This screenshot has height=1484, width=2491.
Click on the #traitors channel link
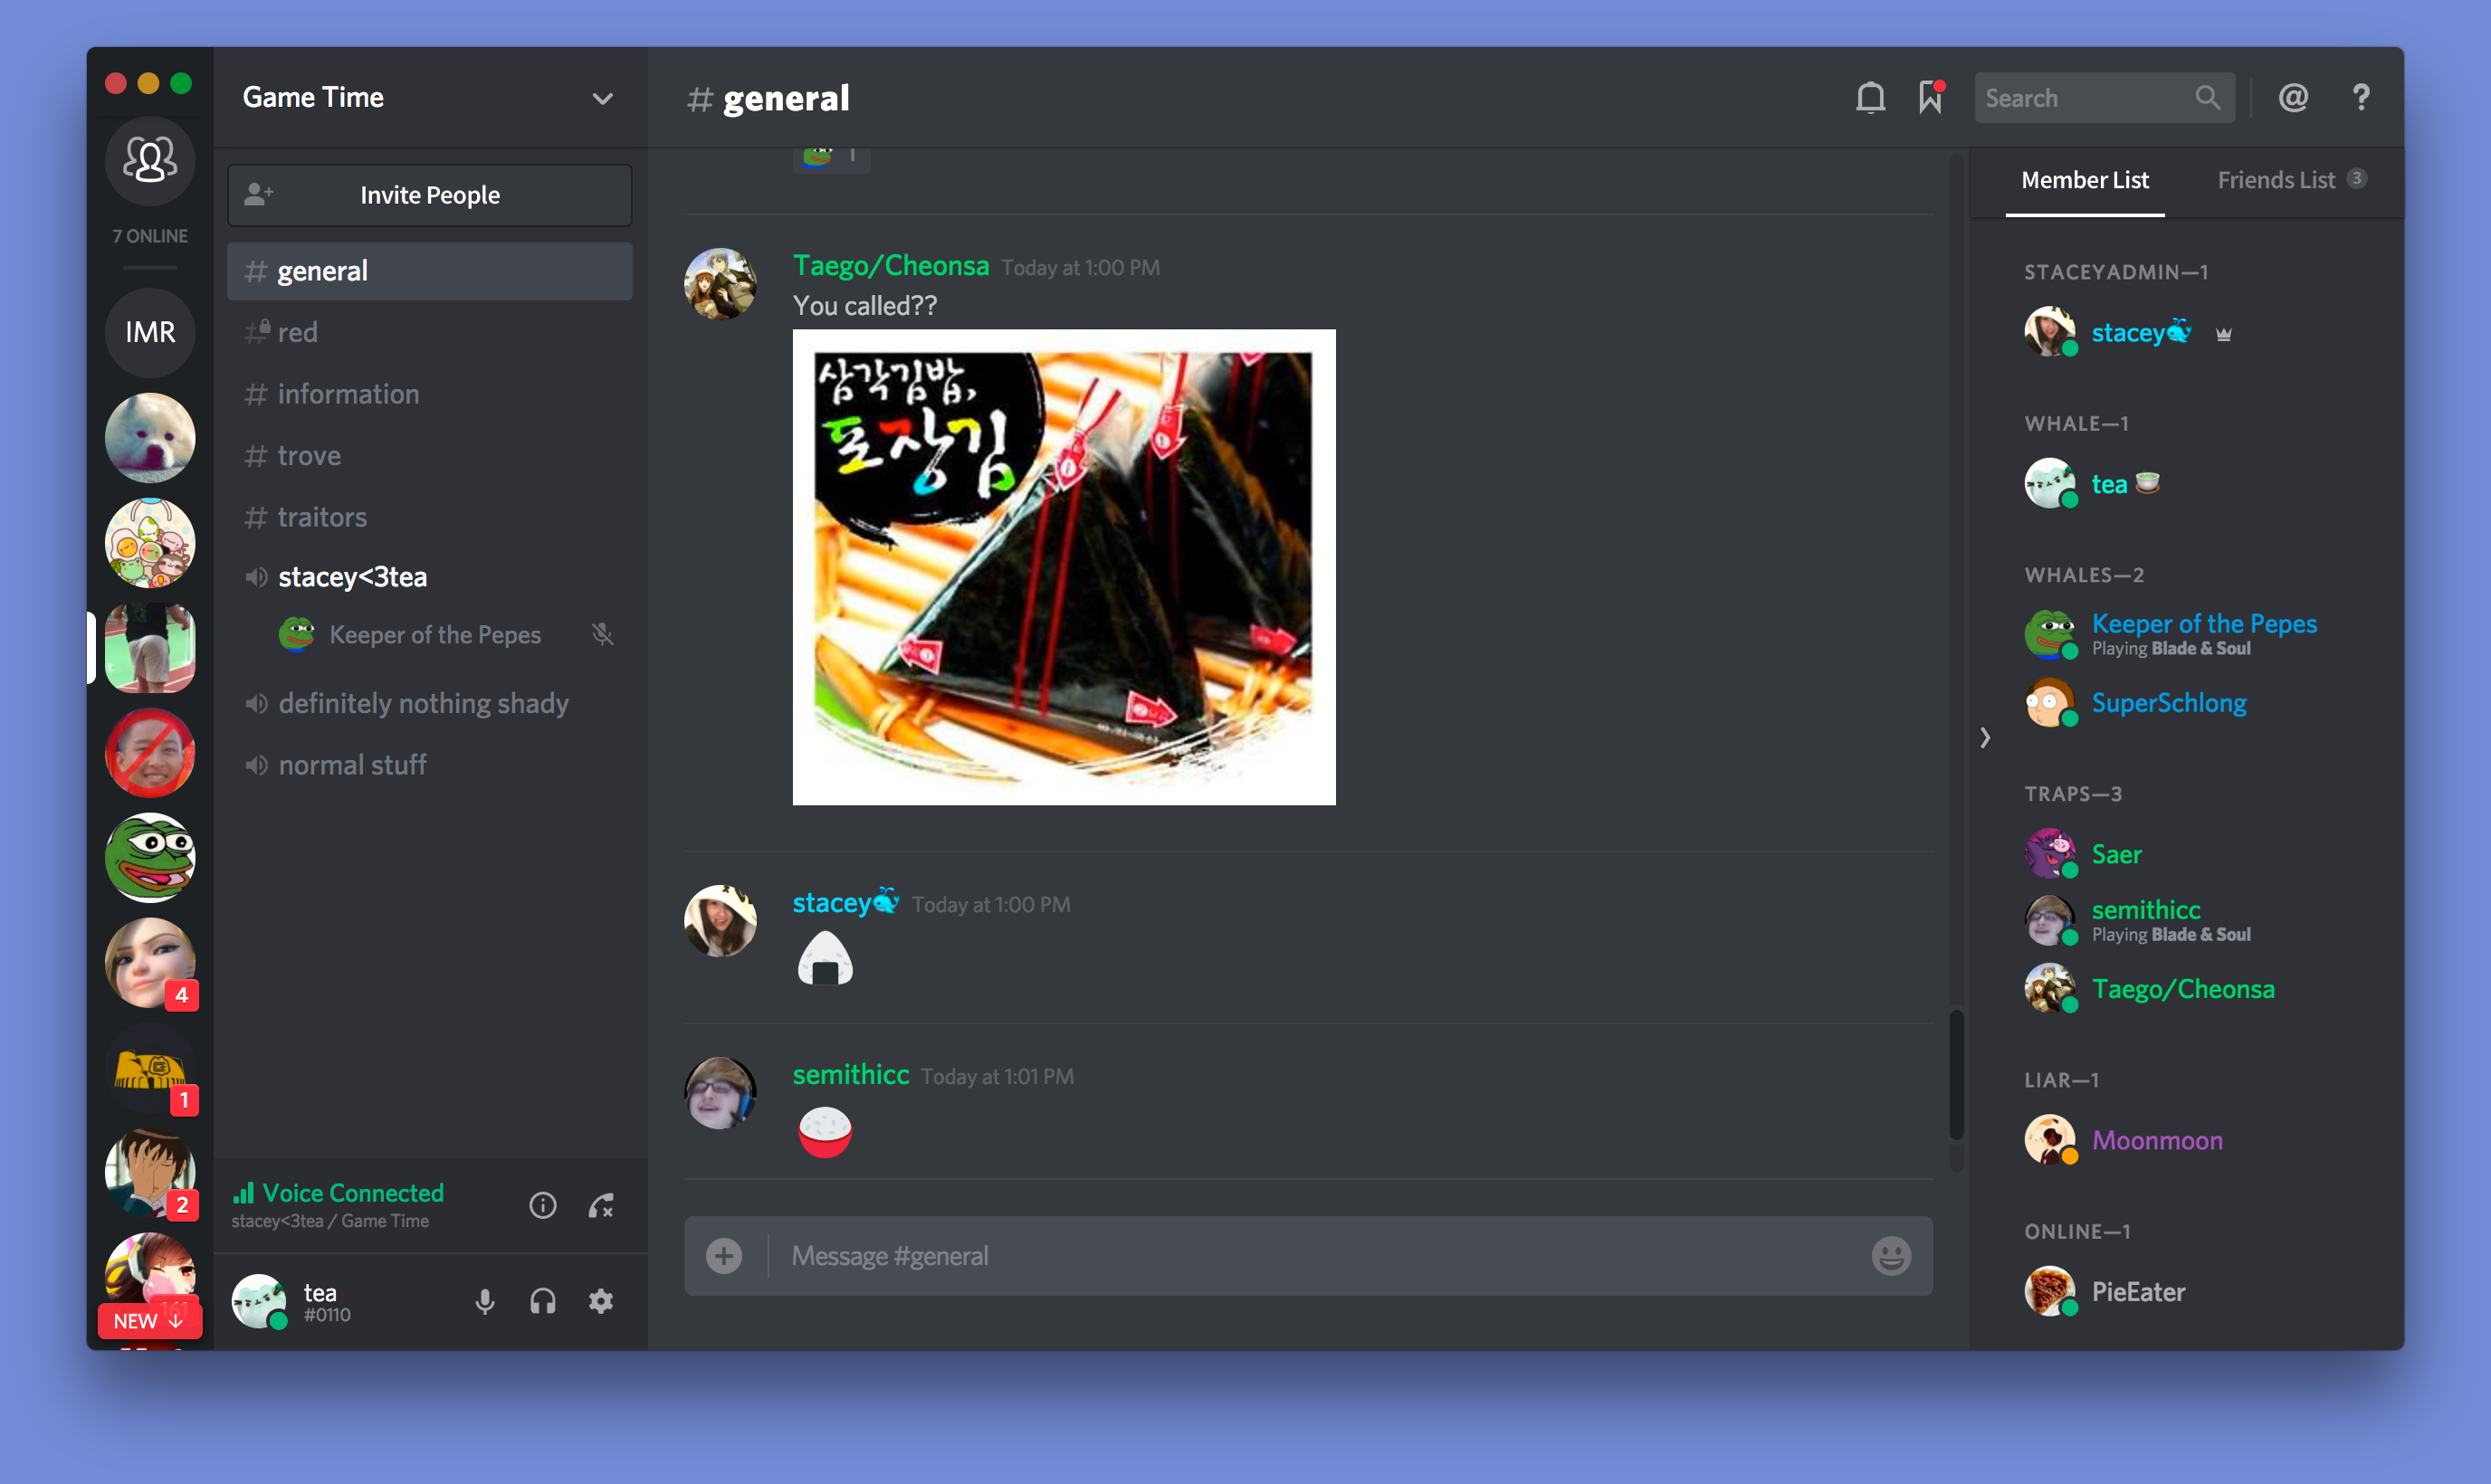[x=321, y=516]
